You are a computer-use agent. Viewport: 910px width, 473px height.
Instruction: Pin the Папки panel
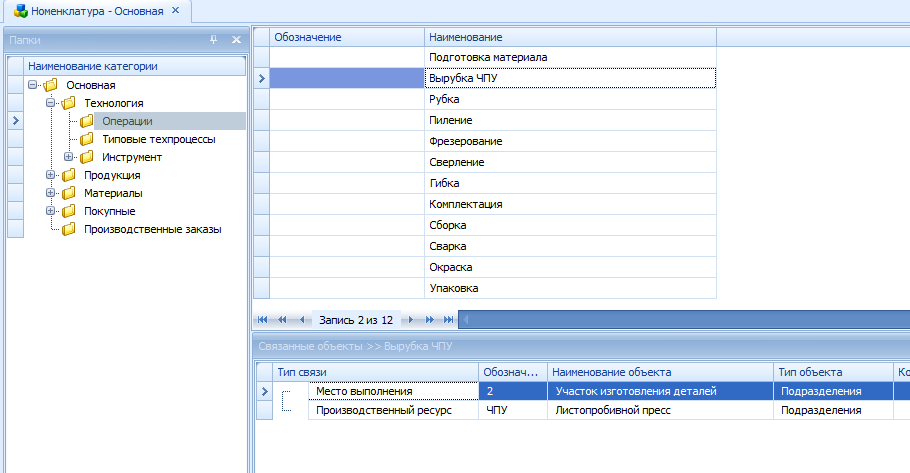pos(214,39)
